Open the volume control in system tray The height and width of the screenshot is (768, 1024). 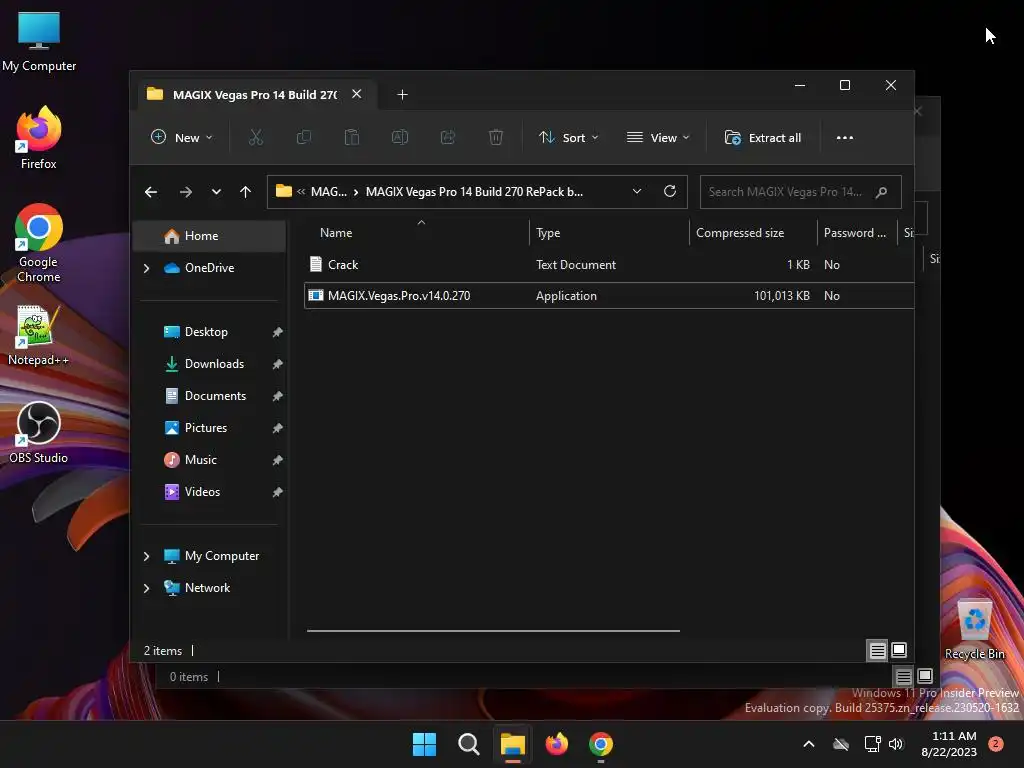(x=896, y=744)
